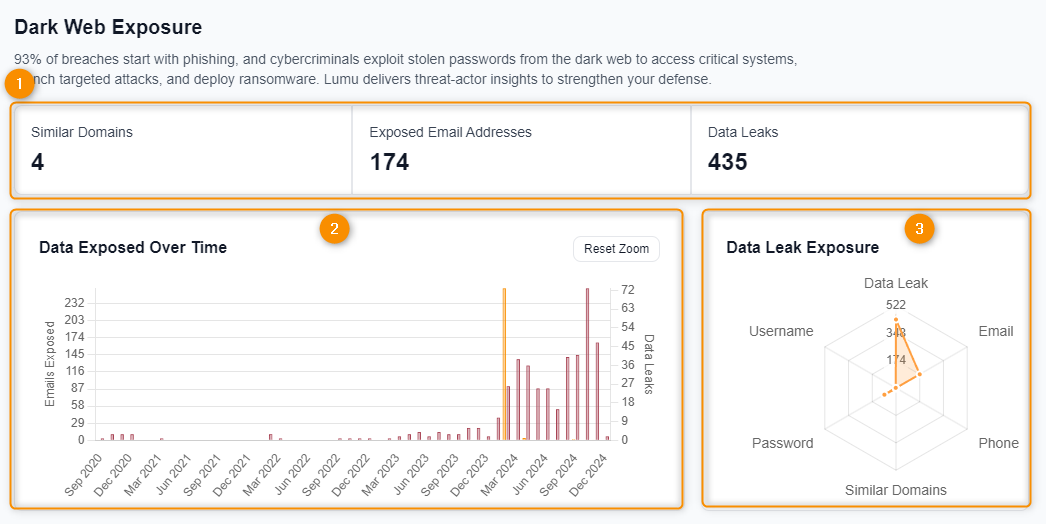The height and width of the screenshot is (524, 1046).
Task: Click the tallest red bar near Dec 2024
Action: tap(587, 363)
